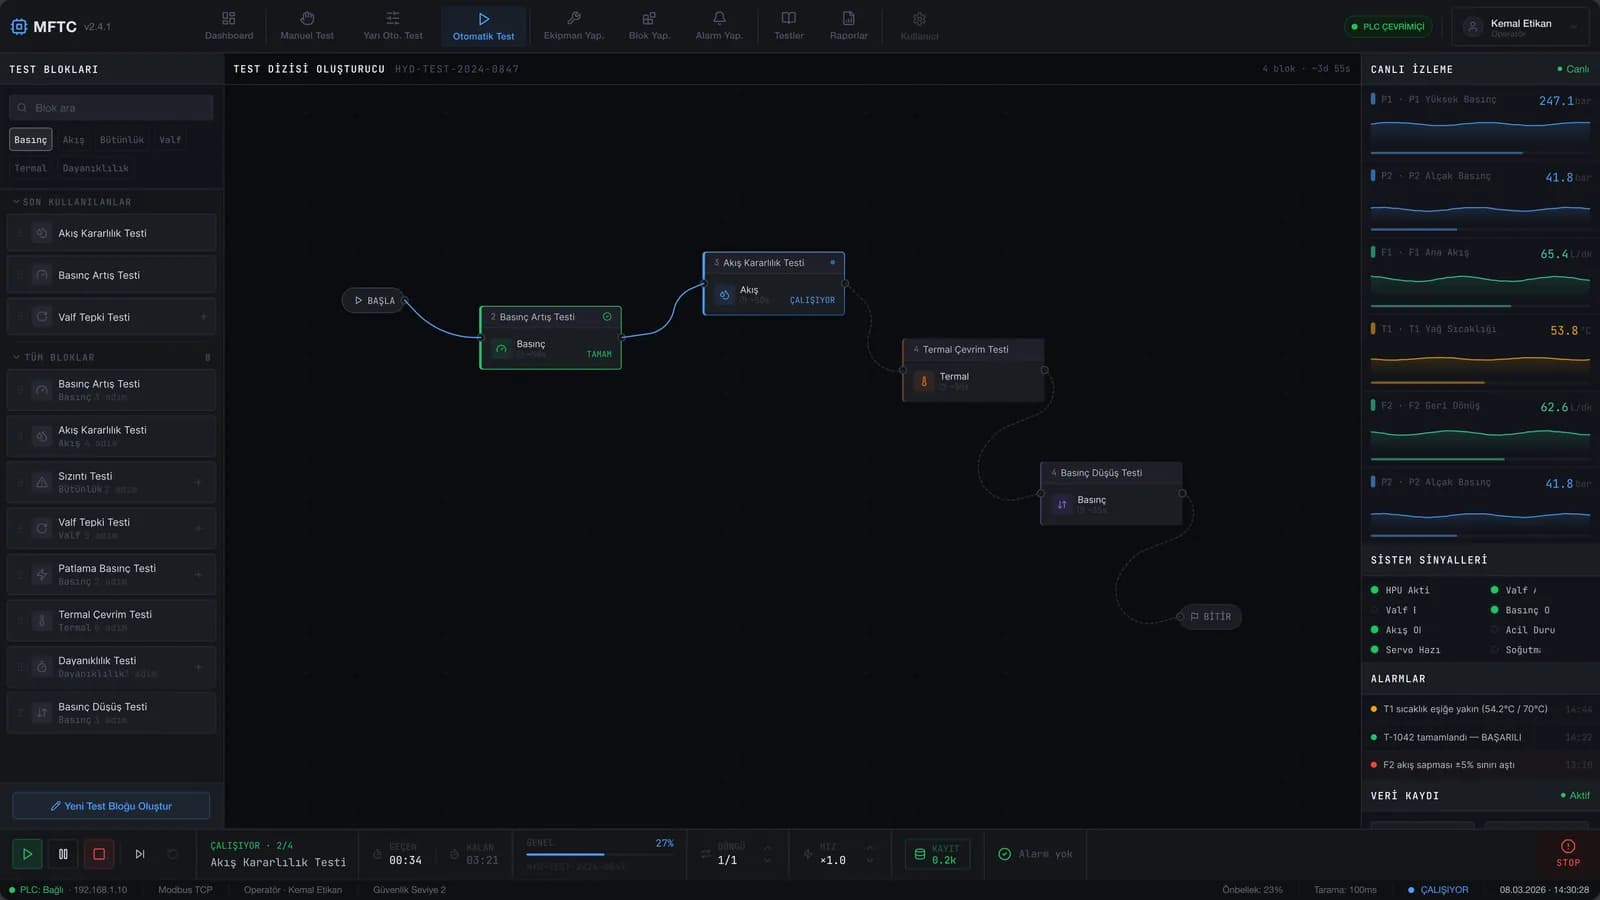Image resolution: width=1600 pixels, height=900 pixels.
Task: Add Valf Tepki Testi from recents plus
Action: pos(203,317)
